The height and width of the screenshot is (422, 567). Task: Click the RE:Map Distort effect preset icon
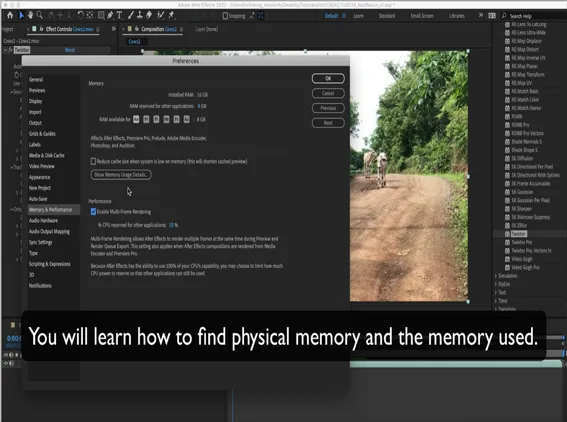click(x=507, y=50)
